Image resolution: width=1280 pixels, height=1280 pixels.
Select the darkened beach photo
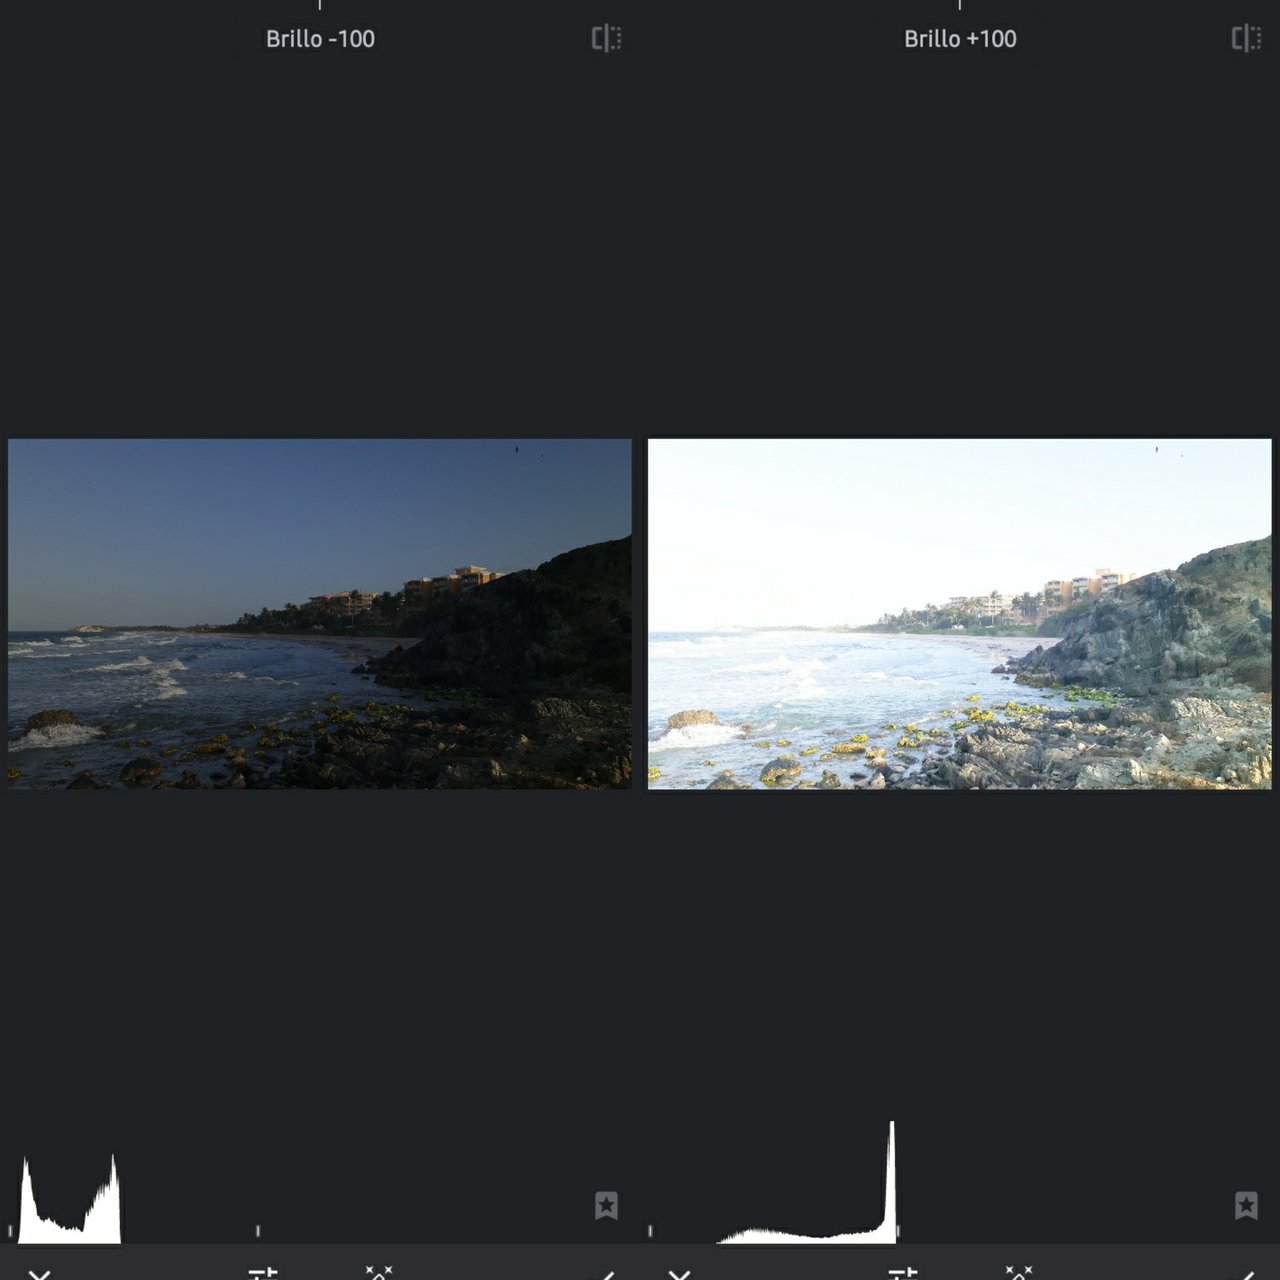[x=320, y=614]
